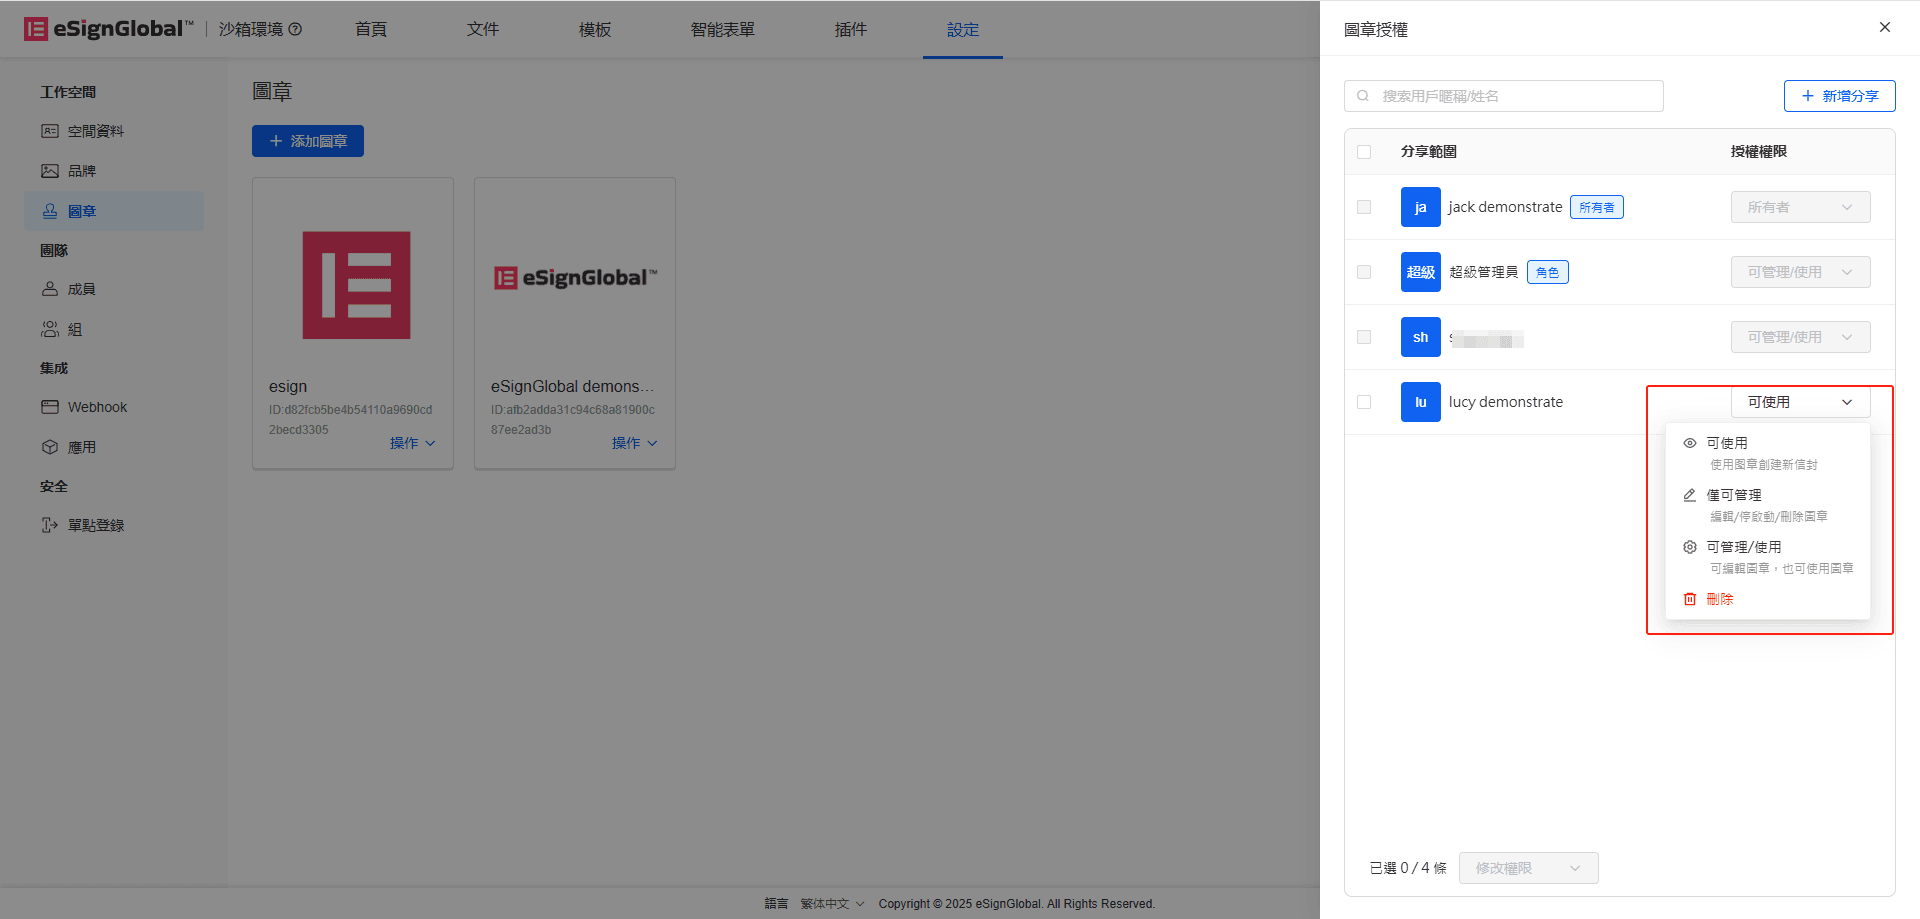Open the sh user's 可管理/使用 dropdown
This screenshot has width=1920, height=919.
pos(1800,337)
